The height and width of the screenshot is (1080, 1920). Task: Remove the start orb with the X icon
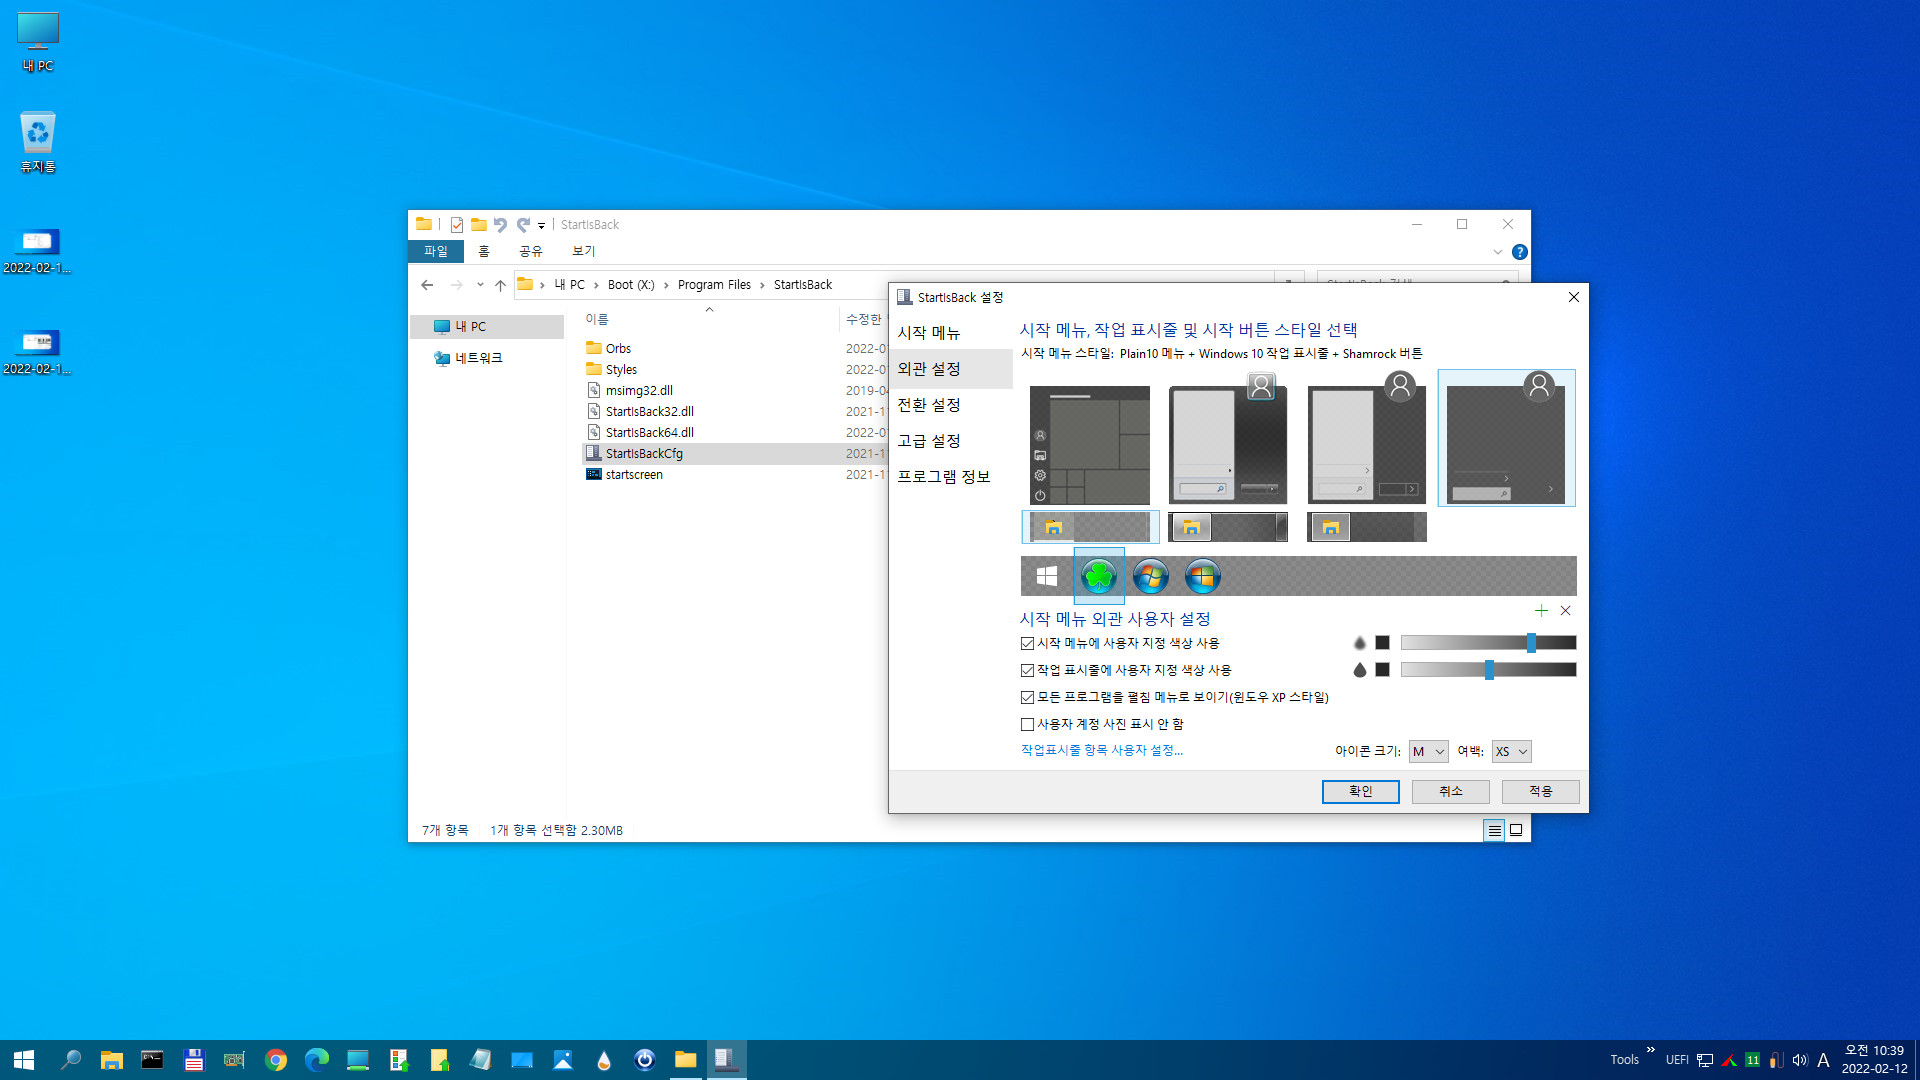(1566, 611)
